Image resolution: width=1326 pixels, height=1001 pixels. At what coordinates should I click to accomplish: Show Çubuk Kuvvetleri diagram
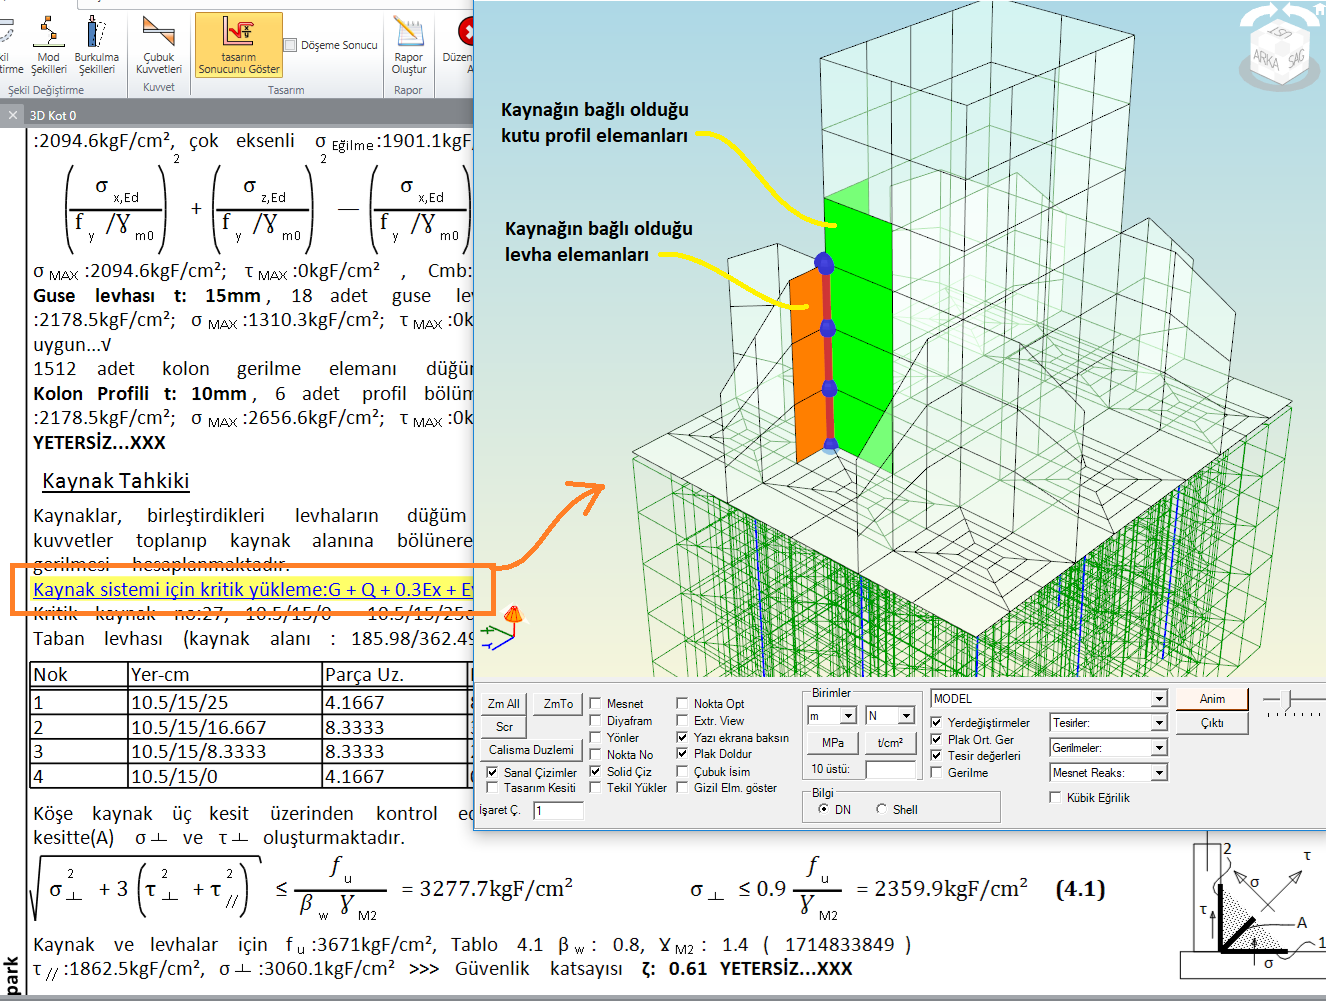point(158,45)
